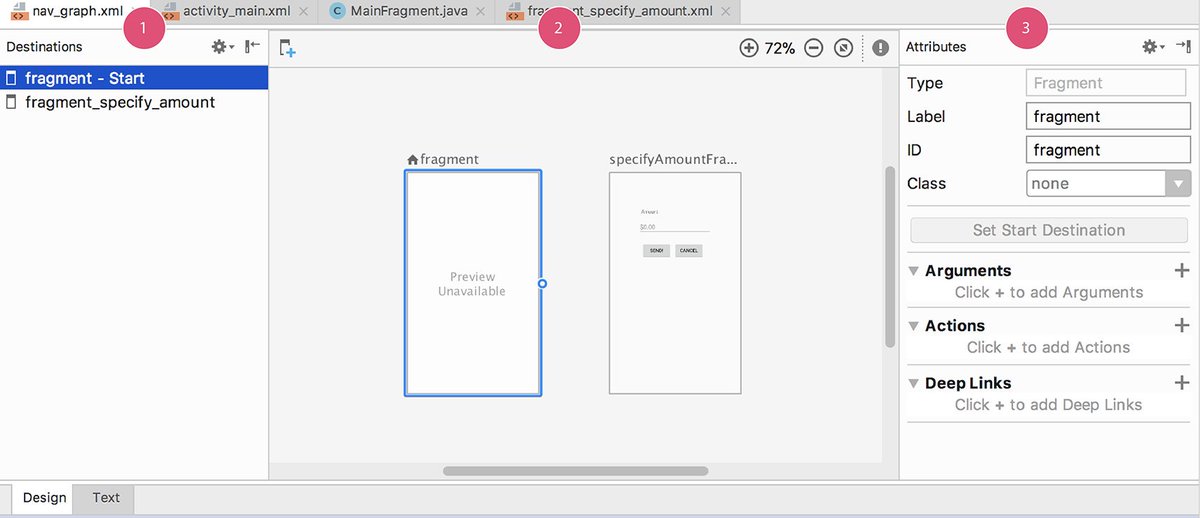
Task: Click the new destination icon
Action: point(287,48)
